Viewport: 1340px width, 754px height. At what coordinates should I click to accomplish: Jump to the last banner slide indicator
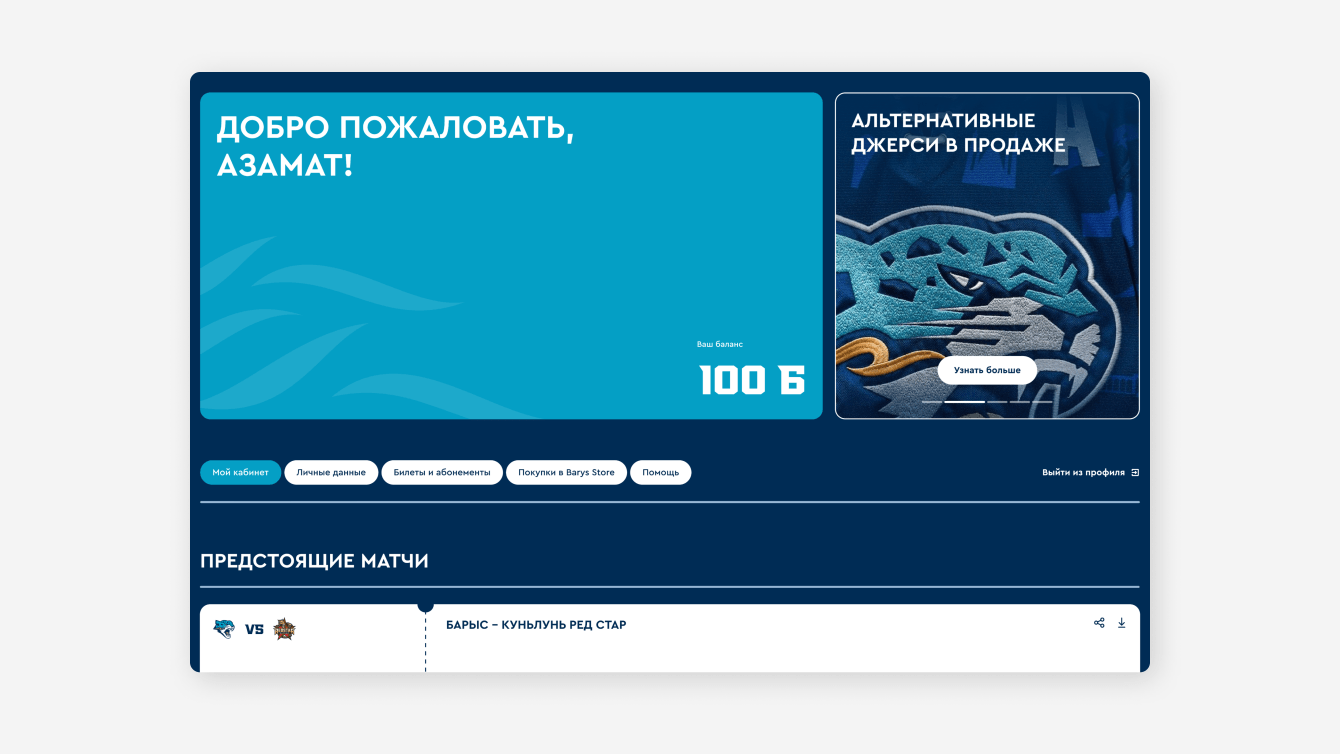1042,402
